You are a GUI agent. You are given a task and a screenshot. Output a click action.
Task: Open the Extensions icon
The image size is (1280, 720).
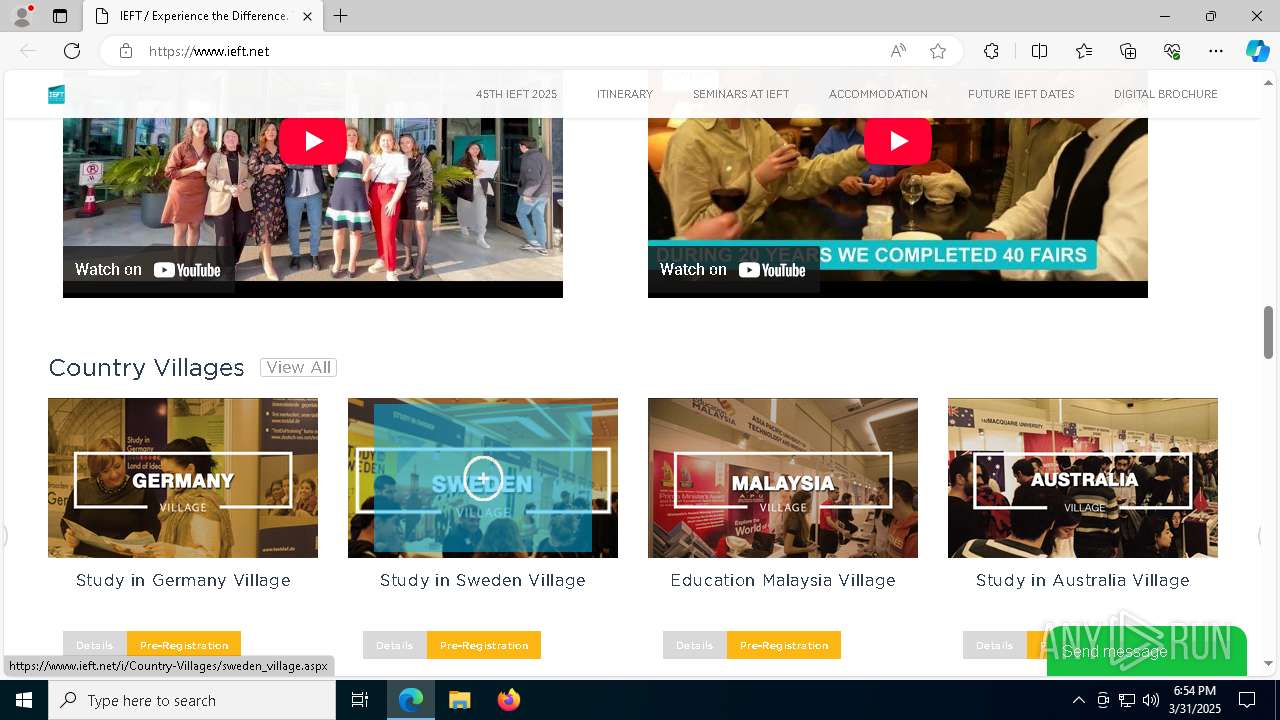[991, 51]
